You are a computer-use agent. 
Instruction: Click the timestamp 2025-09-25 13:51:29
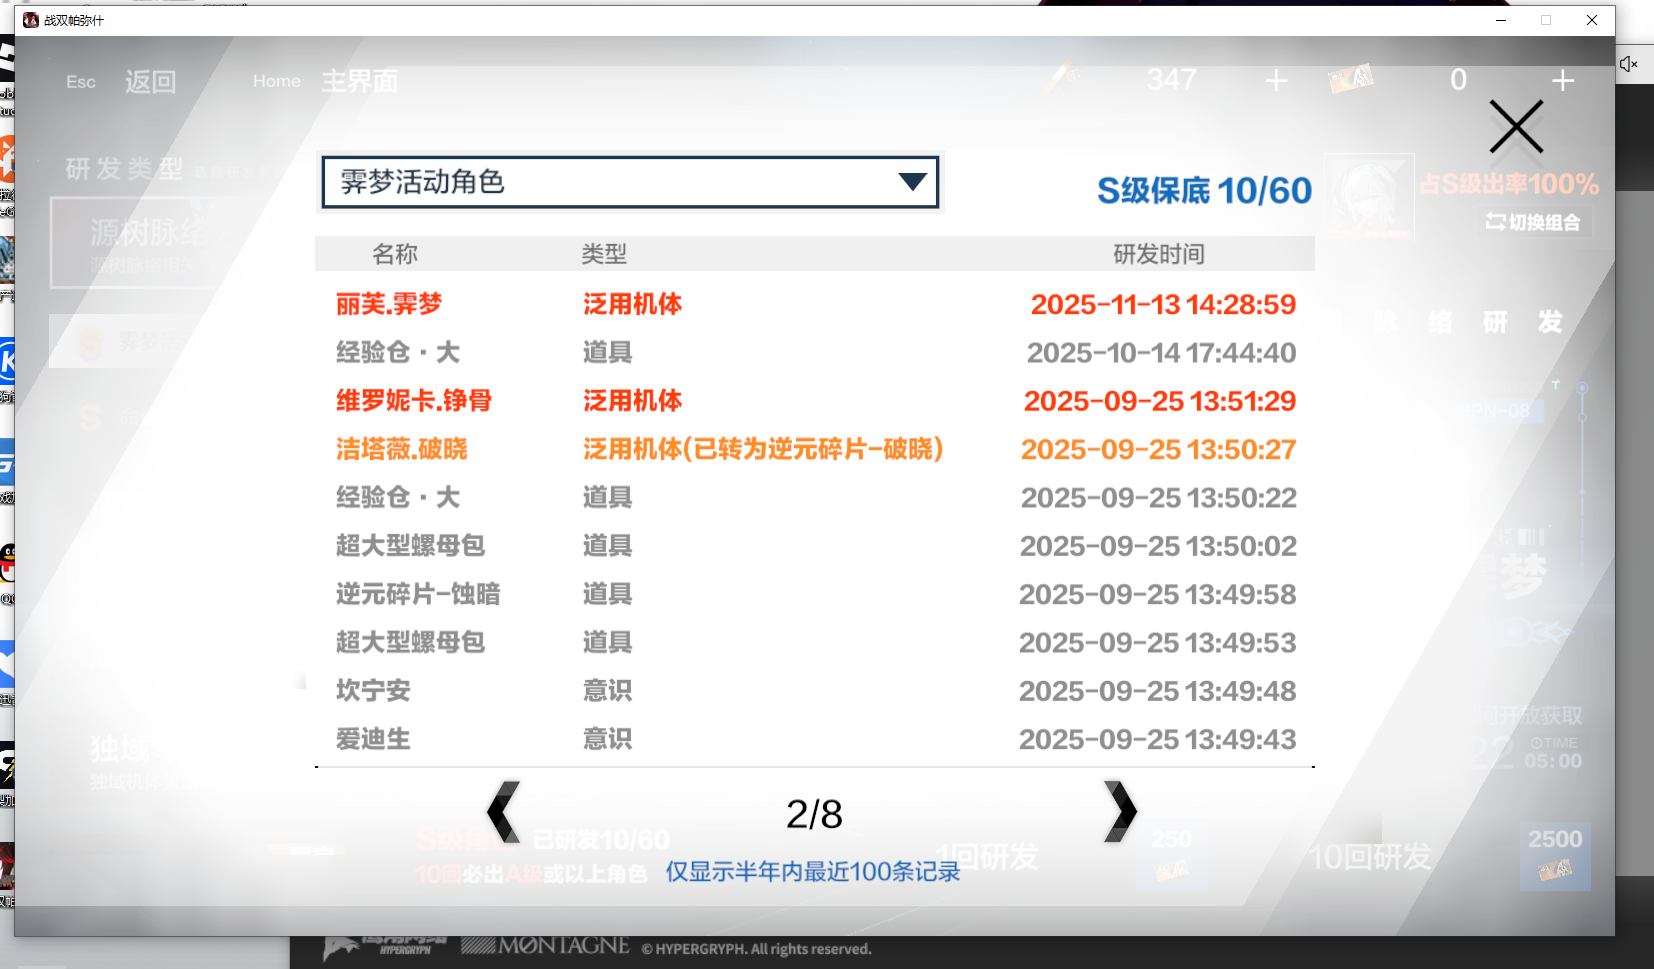pyautogui.click(x=1160, y=401)
